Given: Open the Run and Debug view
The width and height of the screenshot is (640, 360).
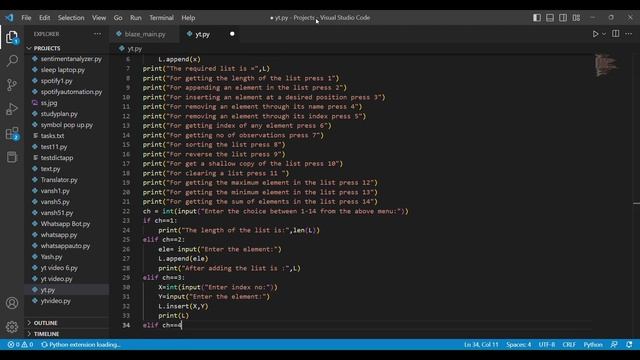Looking at the screenshot, I should point(12,109).
